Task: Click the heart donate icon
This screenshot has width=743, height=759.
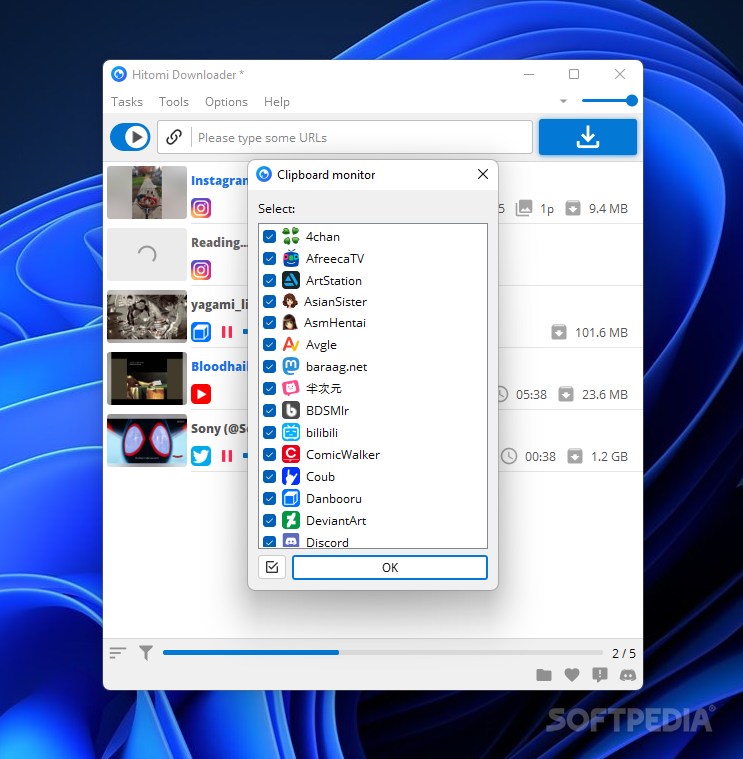Action: 572,675
